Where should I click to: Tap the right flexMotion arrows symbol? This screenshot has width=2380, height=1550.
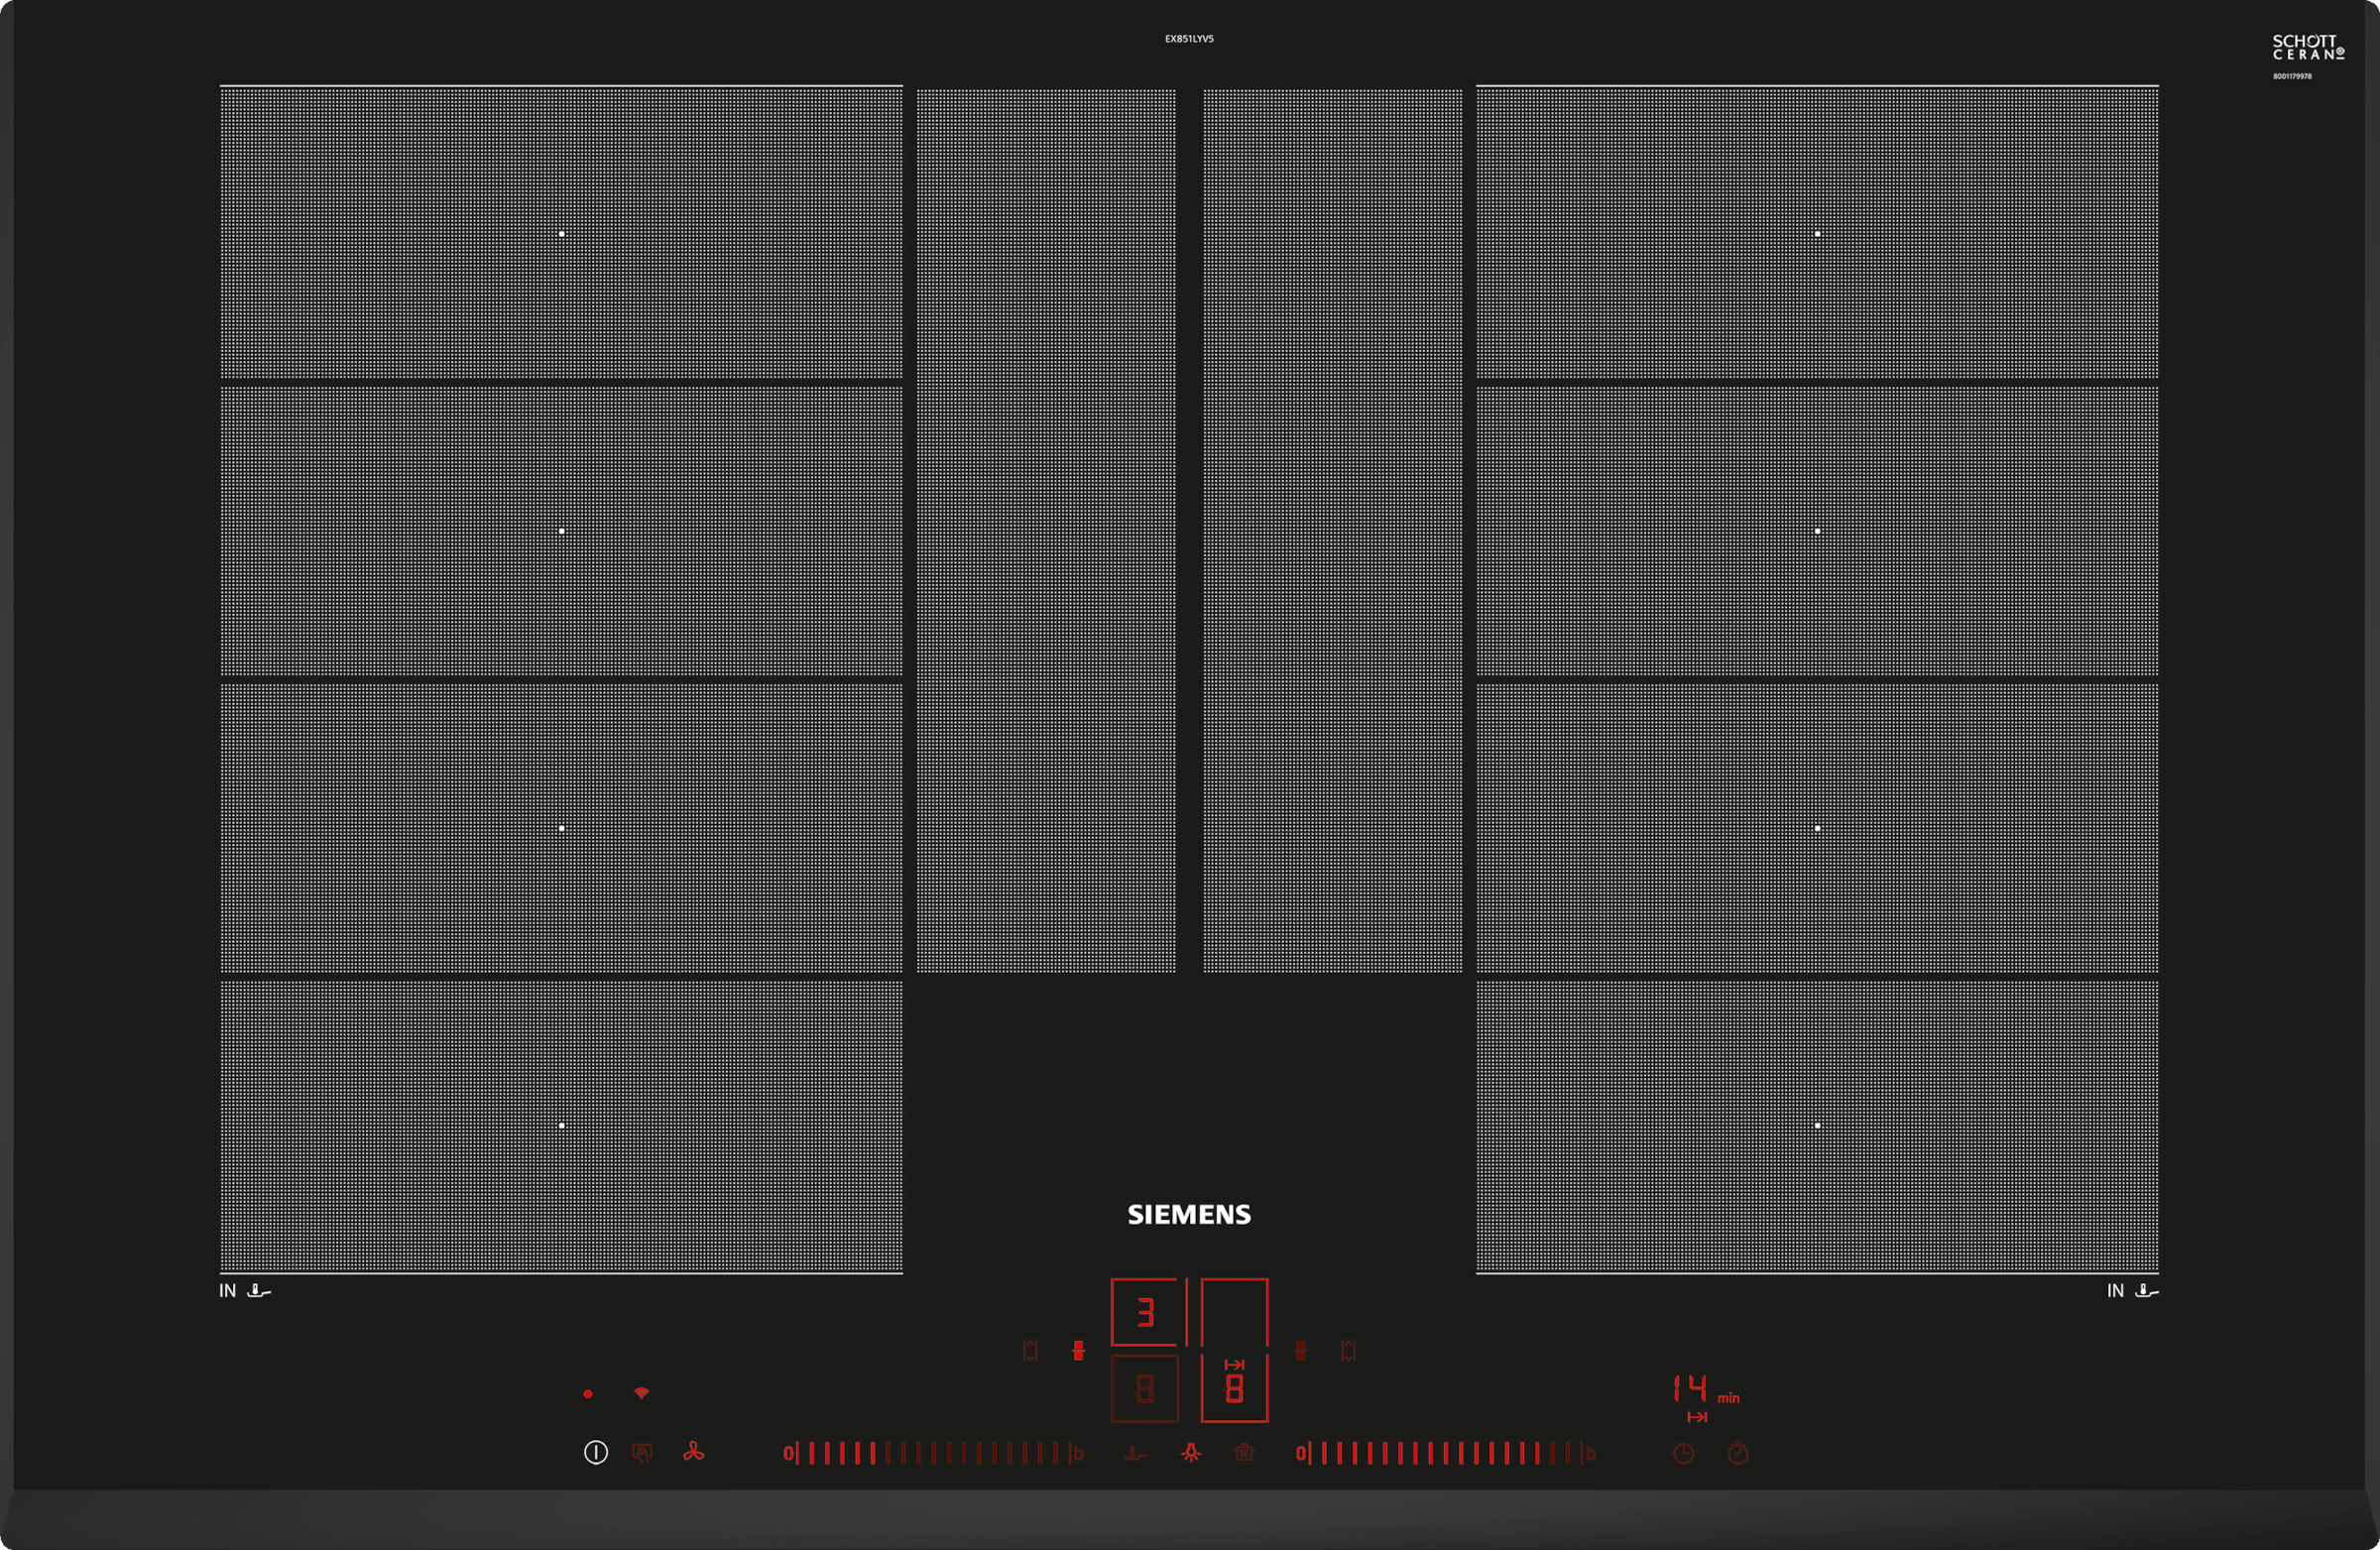pos(1348,1351)
